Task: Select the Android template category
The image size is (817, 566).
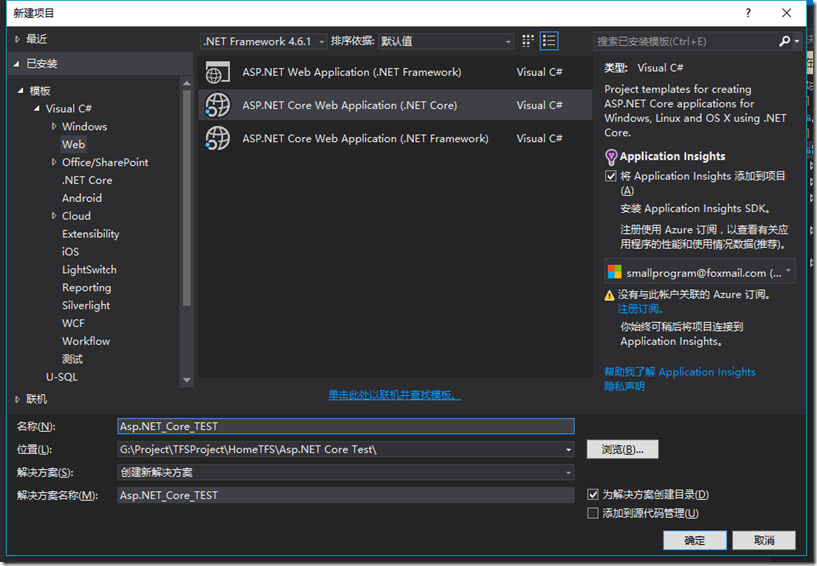Action: click(x=82, y=198)
